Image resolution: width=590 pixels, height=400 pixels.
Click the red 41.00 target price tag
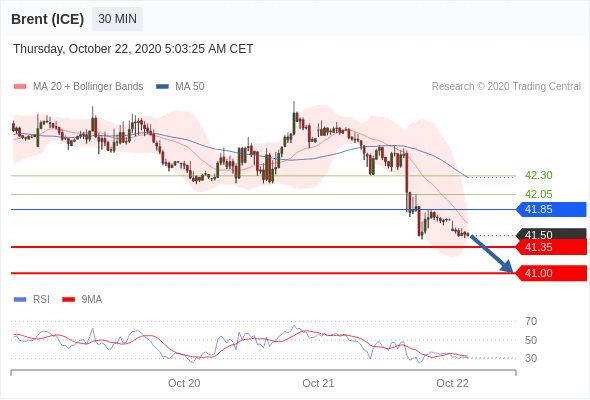point(551,273)
